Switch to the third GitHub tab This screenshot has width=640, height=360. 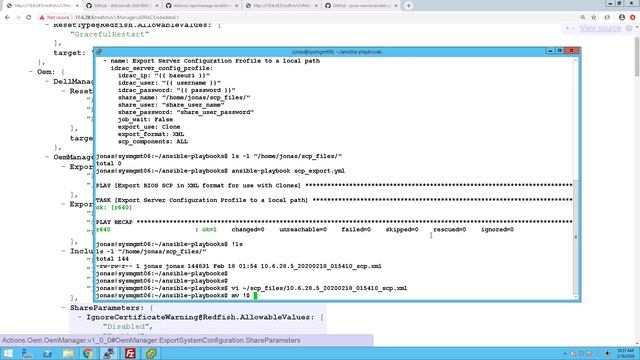tap(202, 6)
